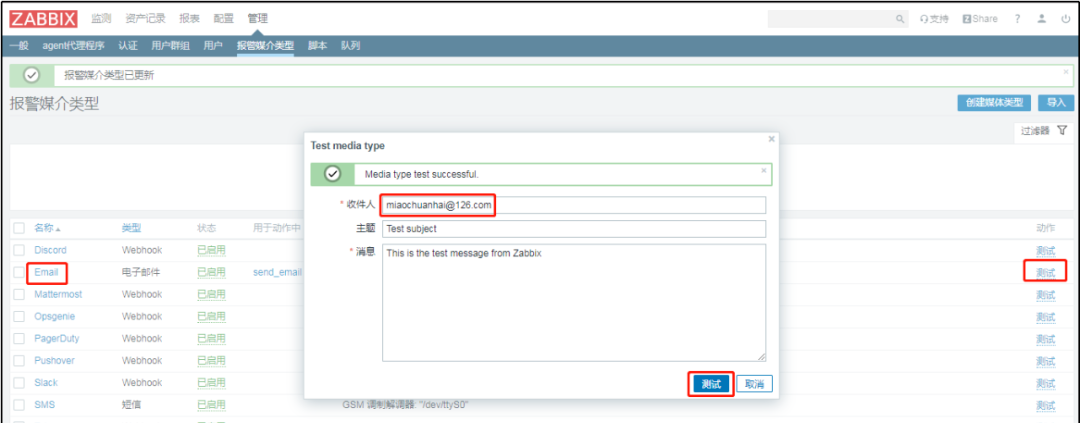Open the 管理 menu
The height and width of the screenshot is (423, 1080).
[x=258, y=19]
